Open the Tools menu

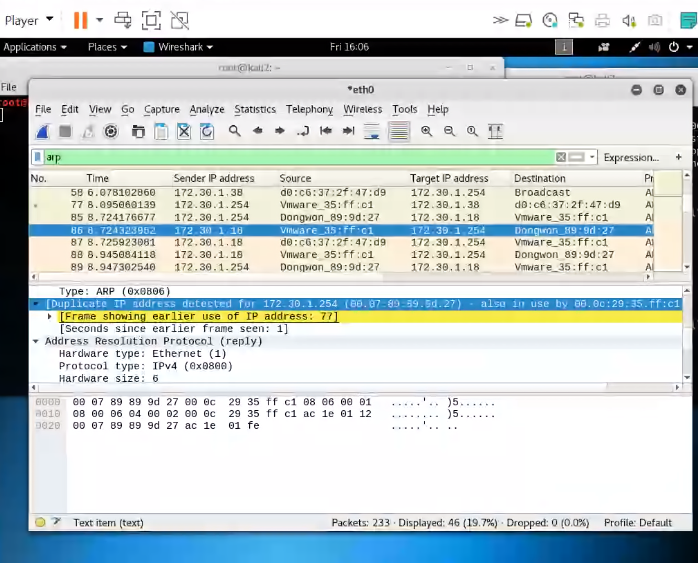point(405,109)
